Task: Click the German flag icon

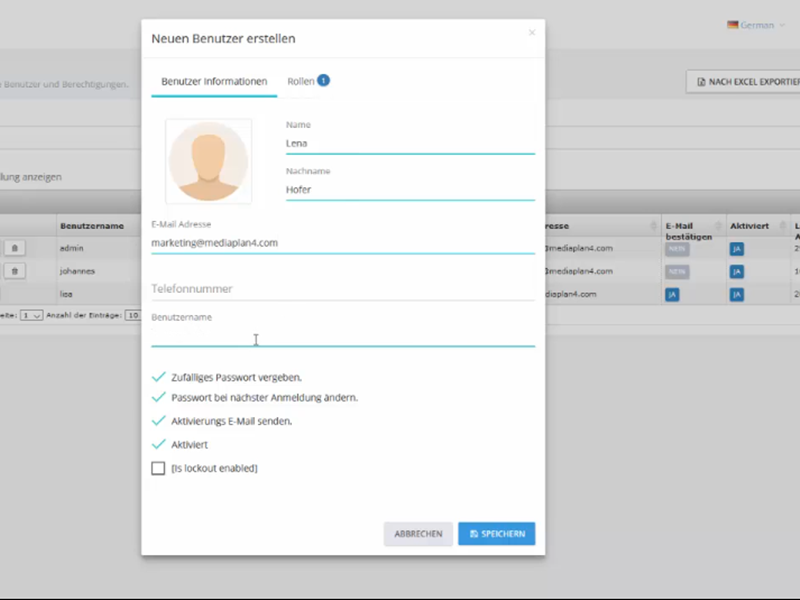Action: pyautogui.click(x=733, y=25)
